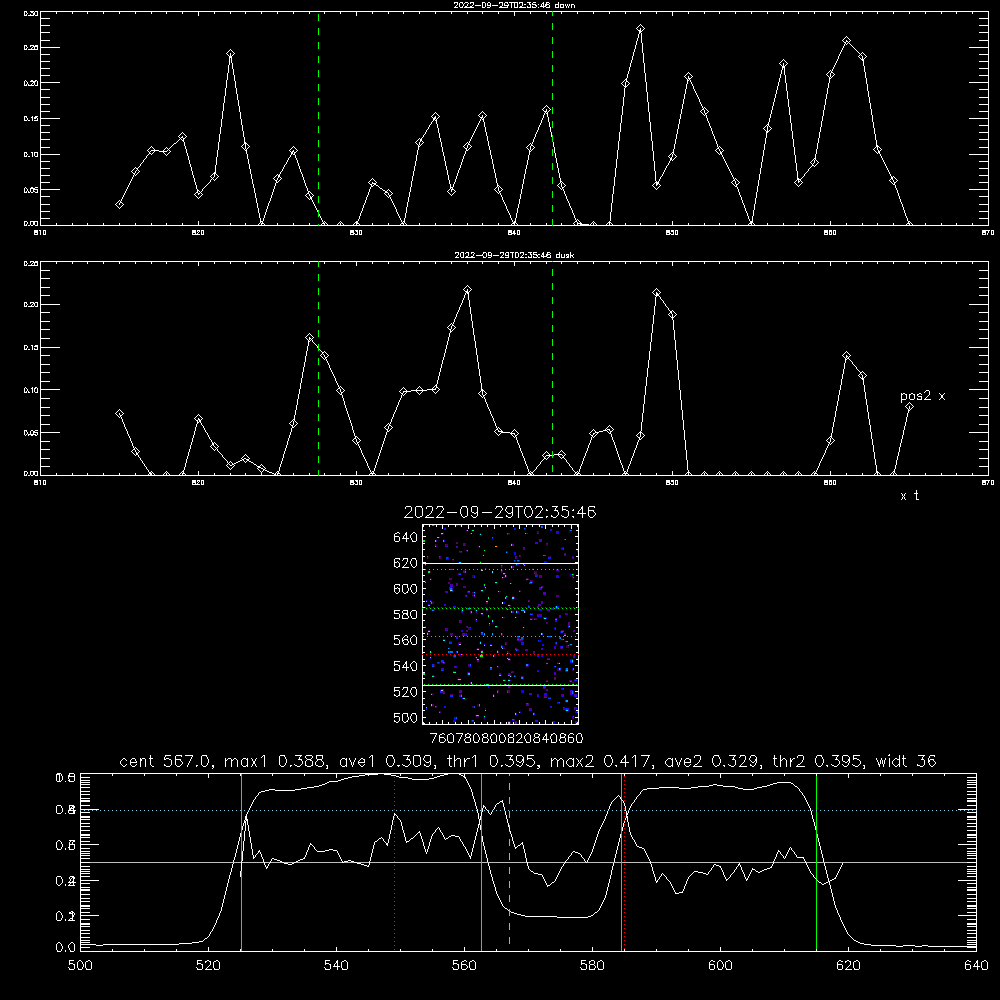
Task: Click the dawn peak diamond at 851
Action: [x=688, y=77]
